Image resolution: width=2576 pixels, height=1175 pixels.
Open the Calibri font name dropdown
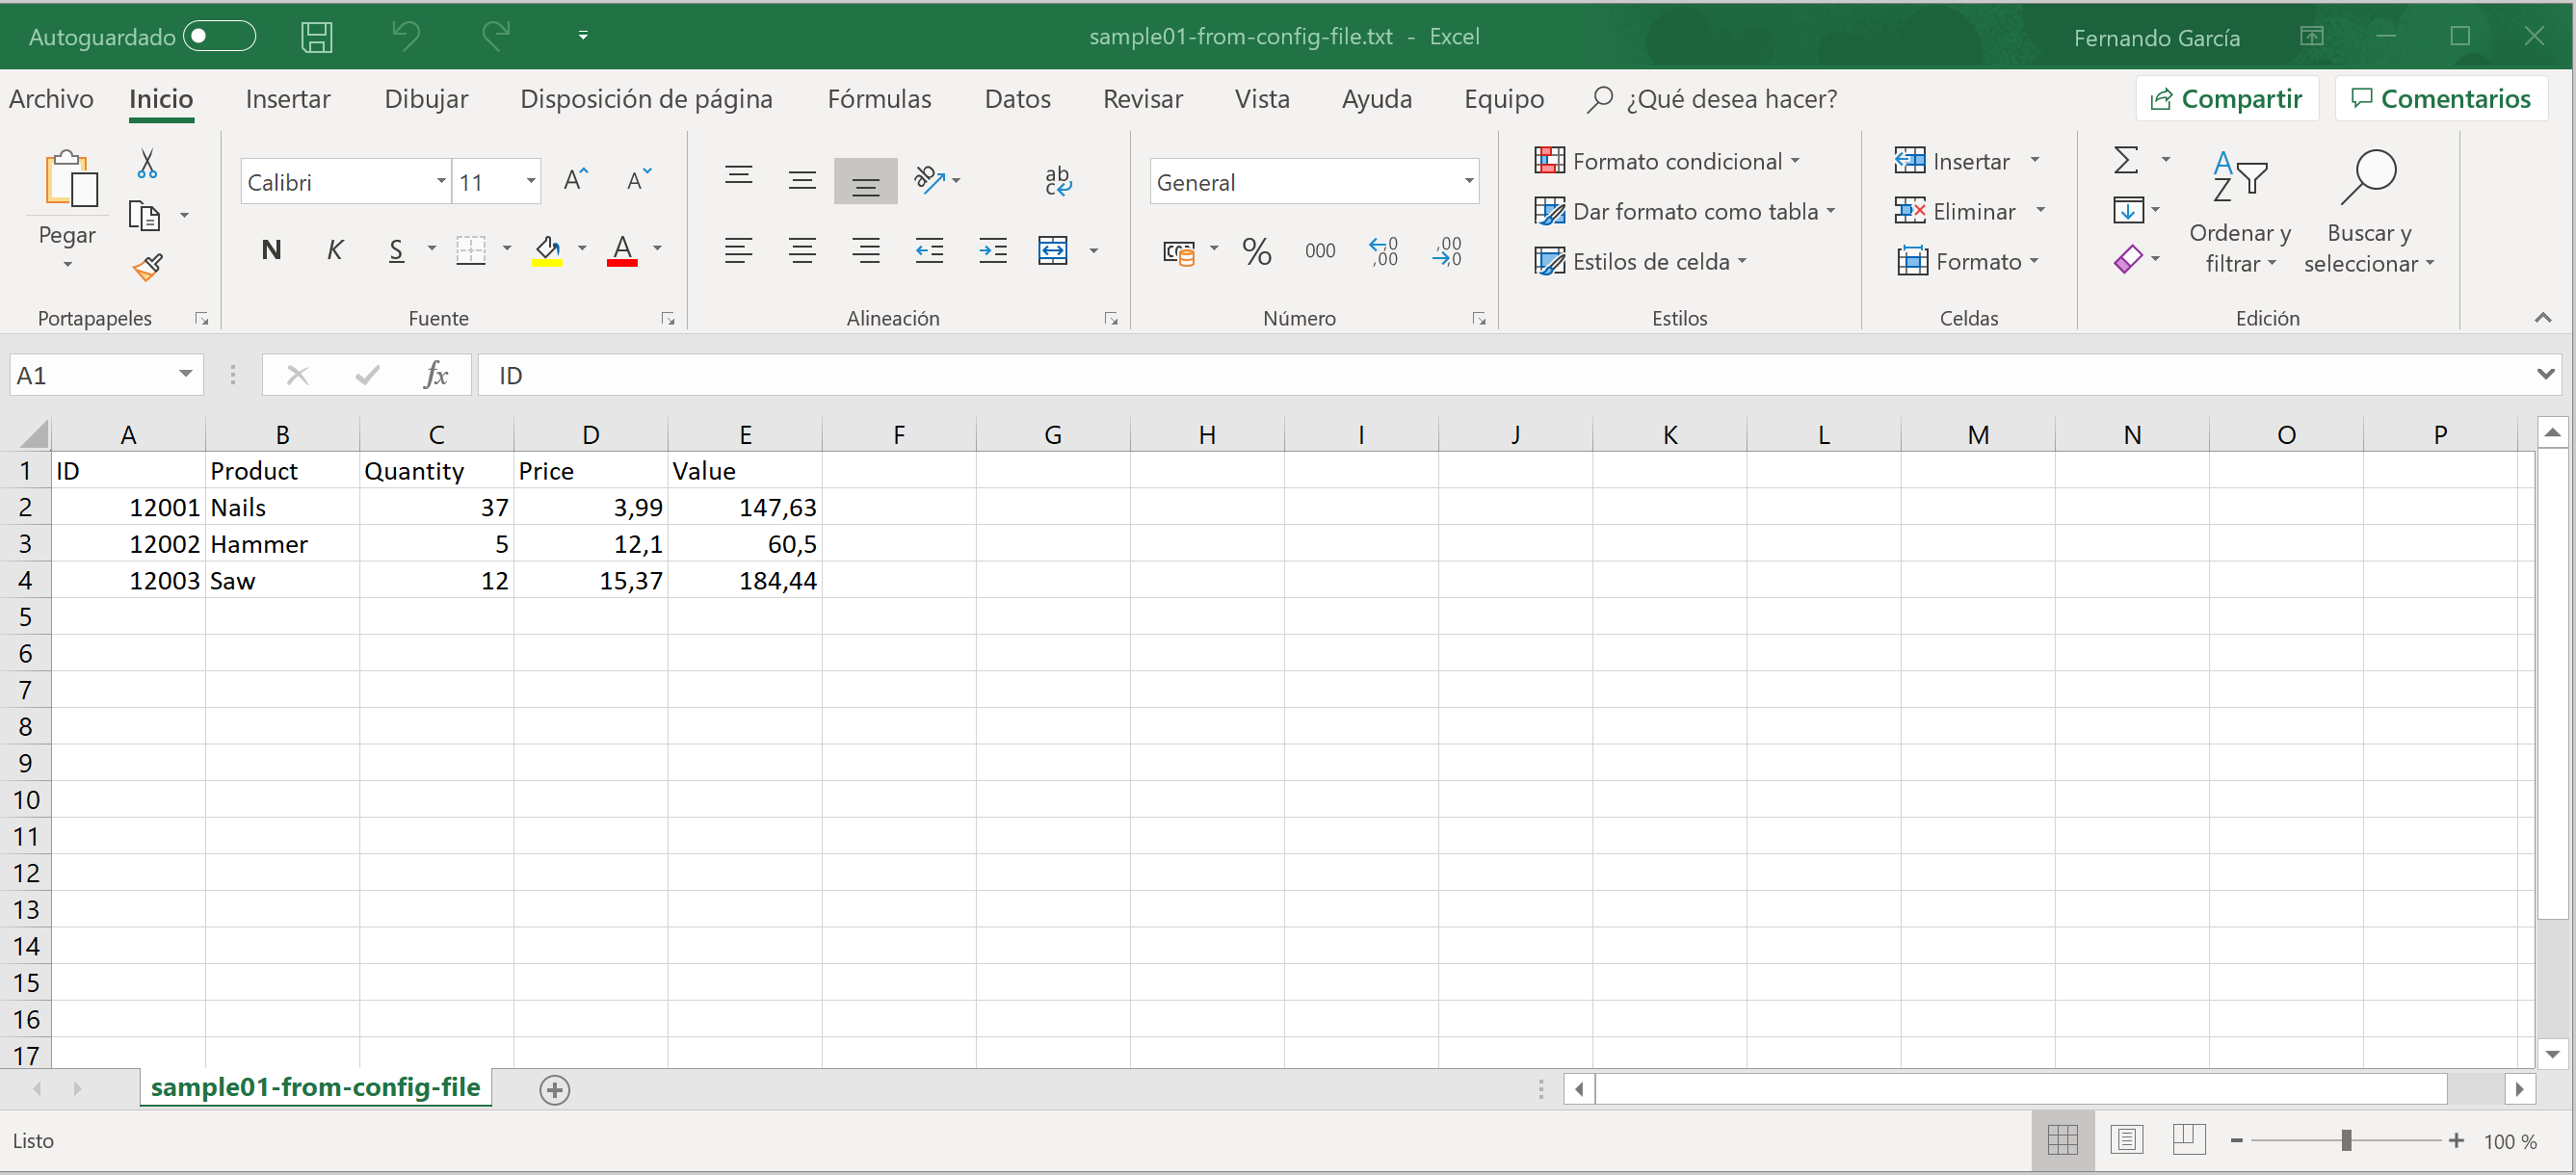click(x=440, y=182)
